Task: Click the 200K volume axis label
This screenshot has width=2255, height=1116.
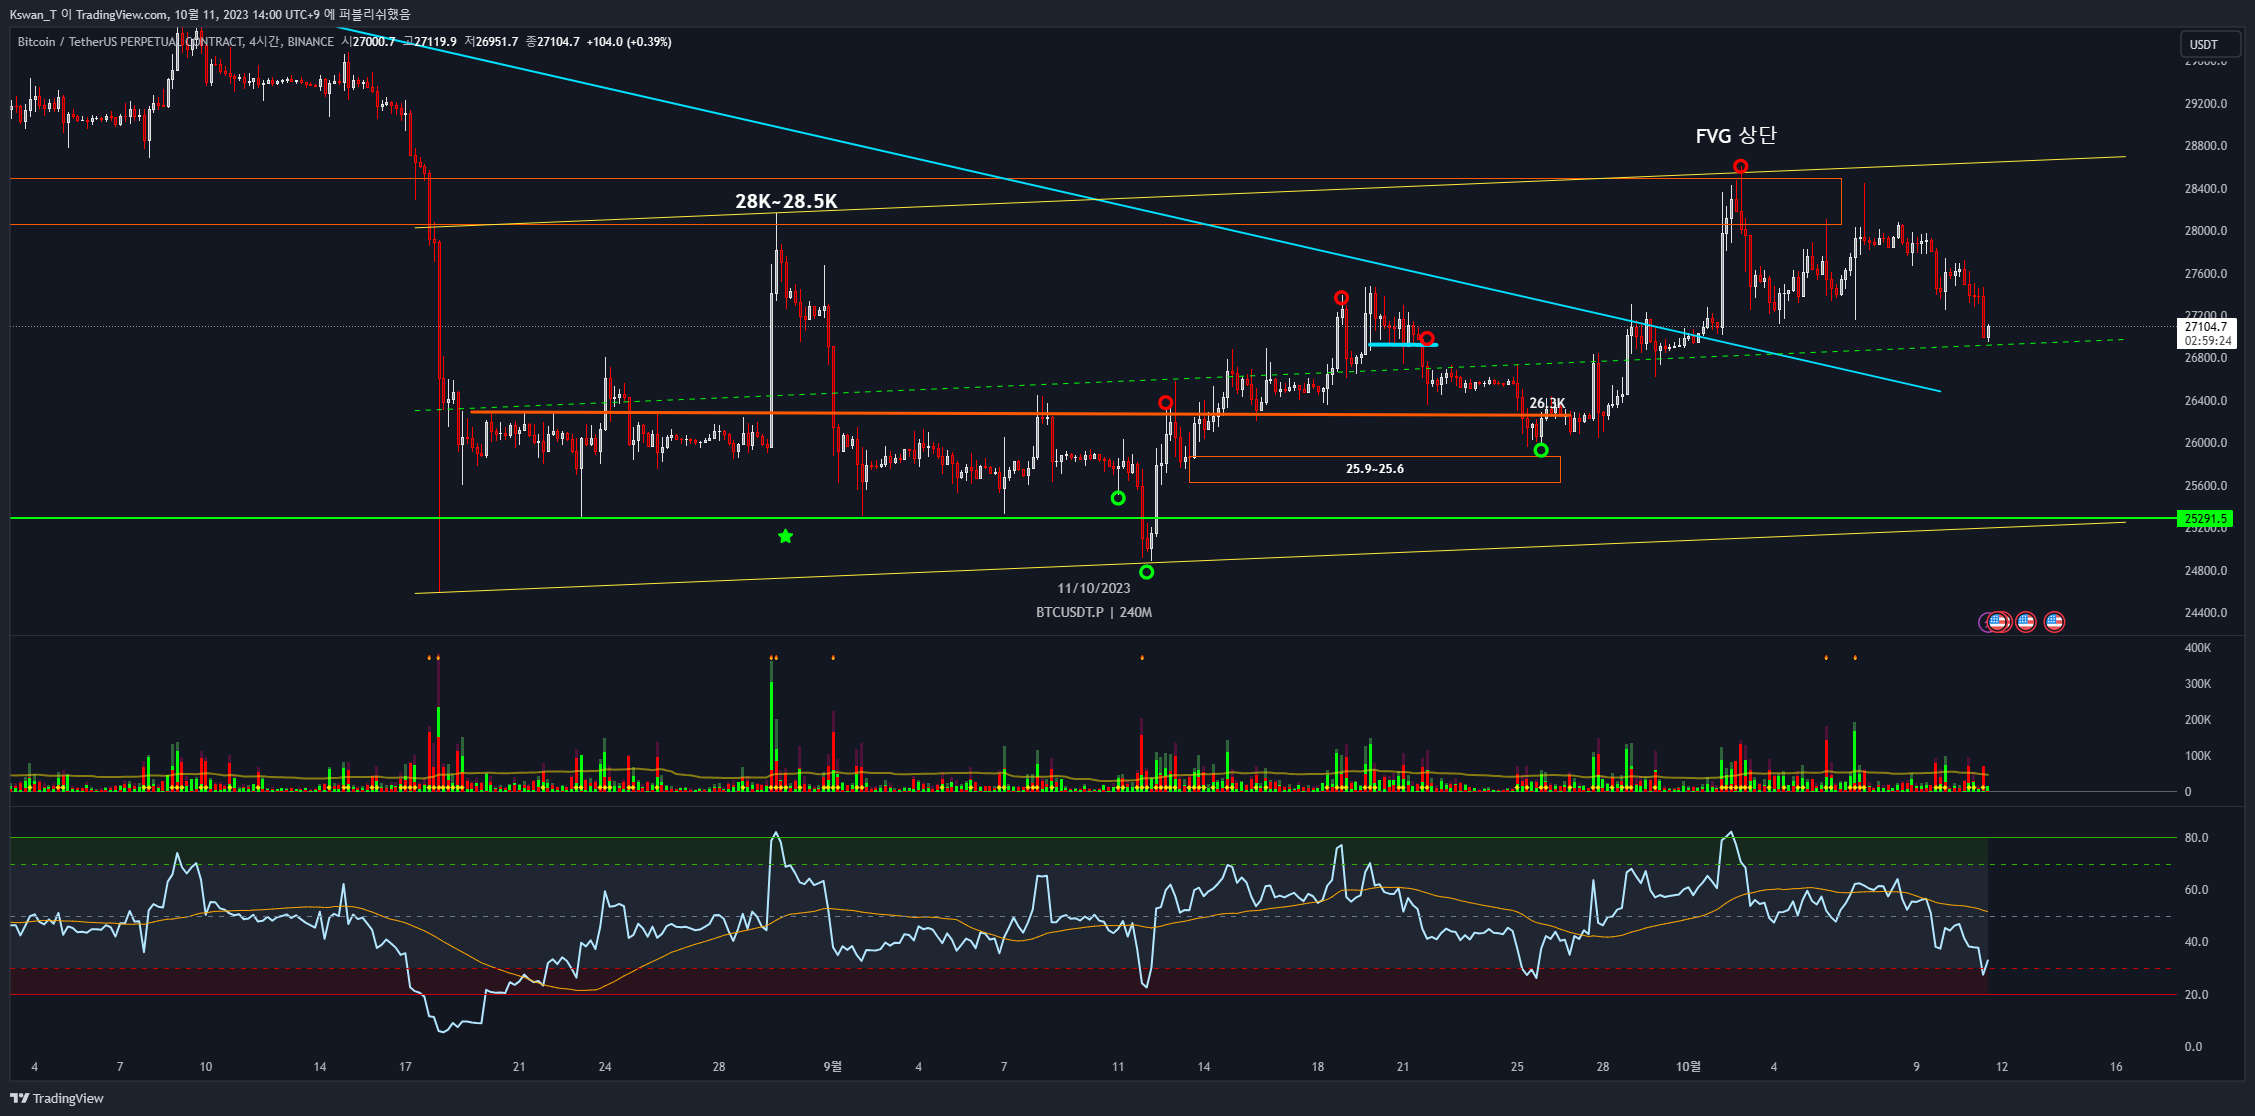Action: pos(2198,719)
